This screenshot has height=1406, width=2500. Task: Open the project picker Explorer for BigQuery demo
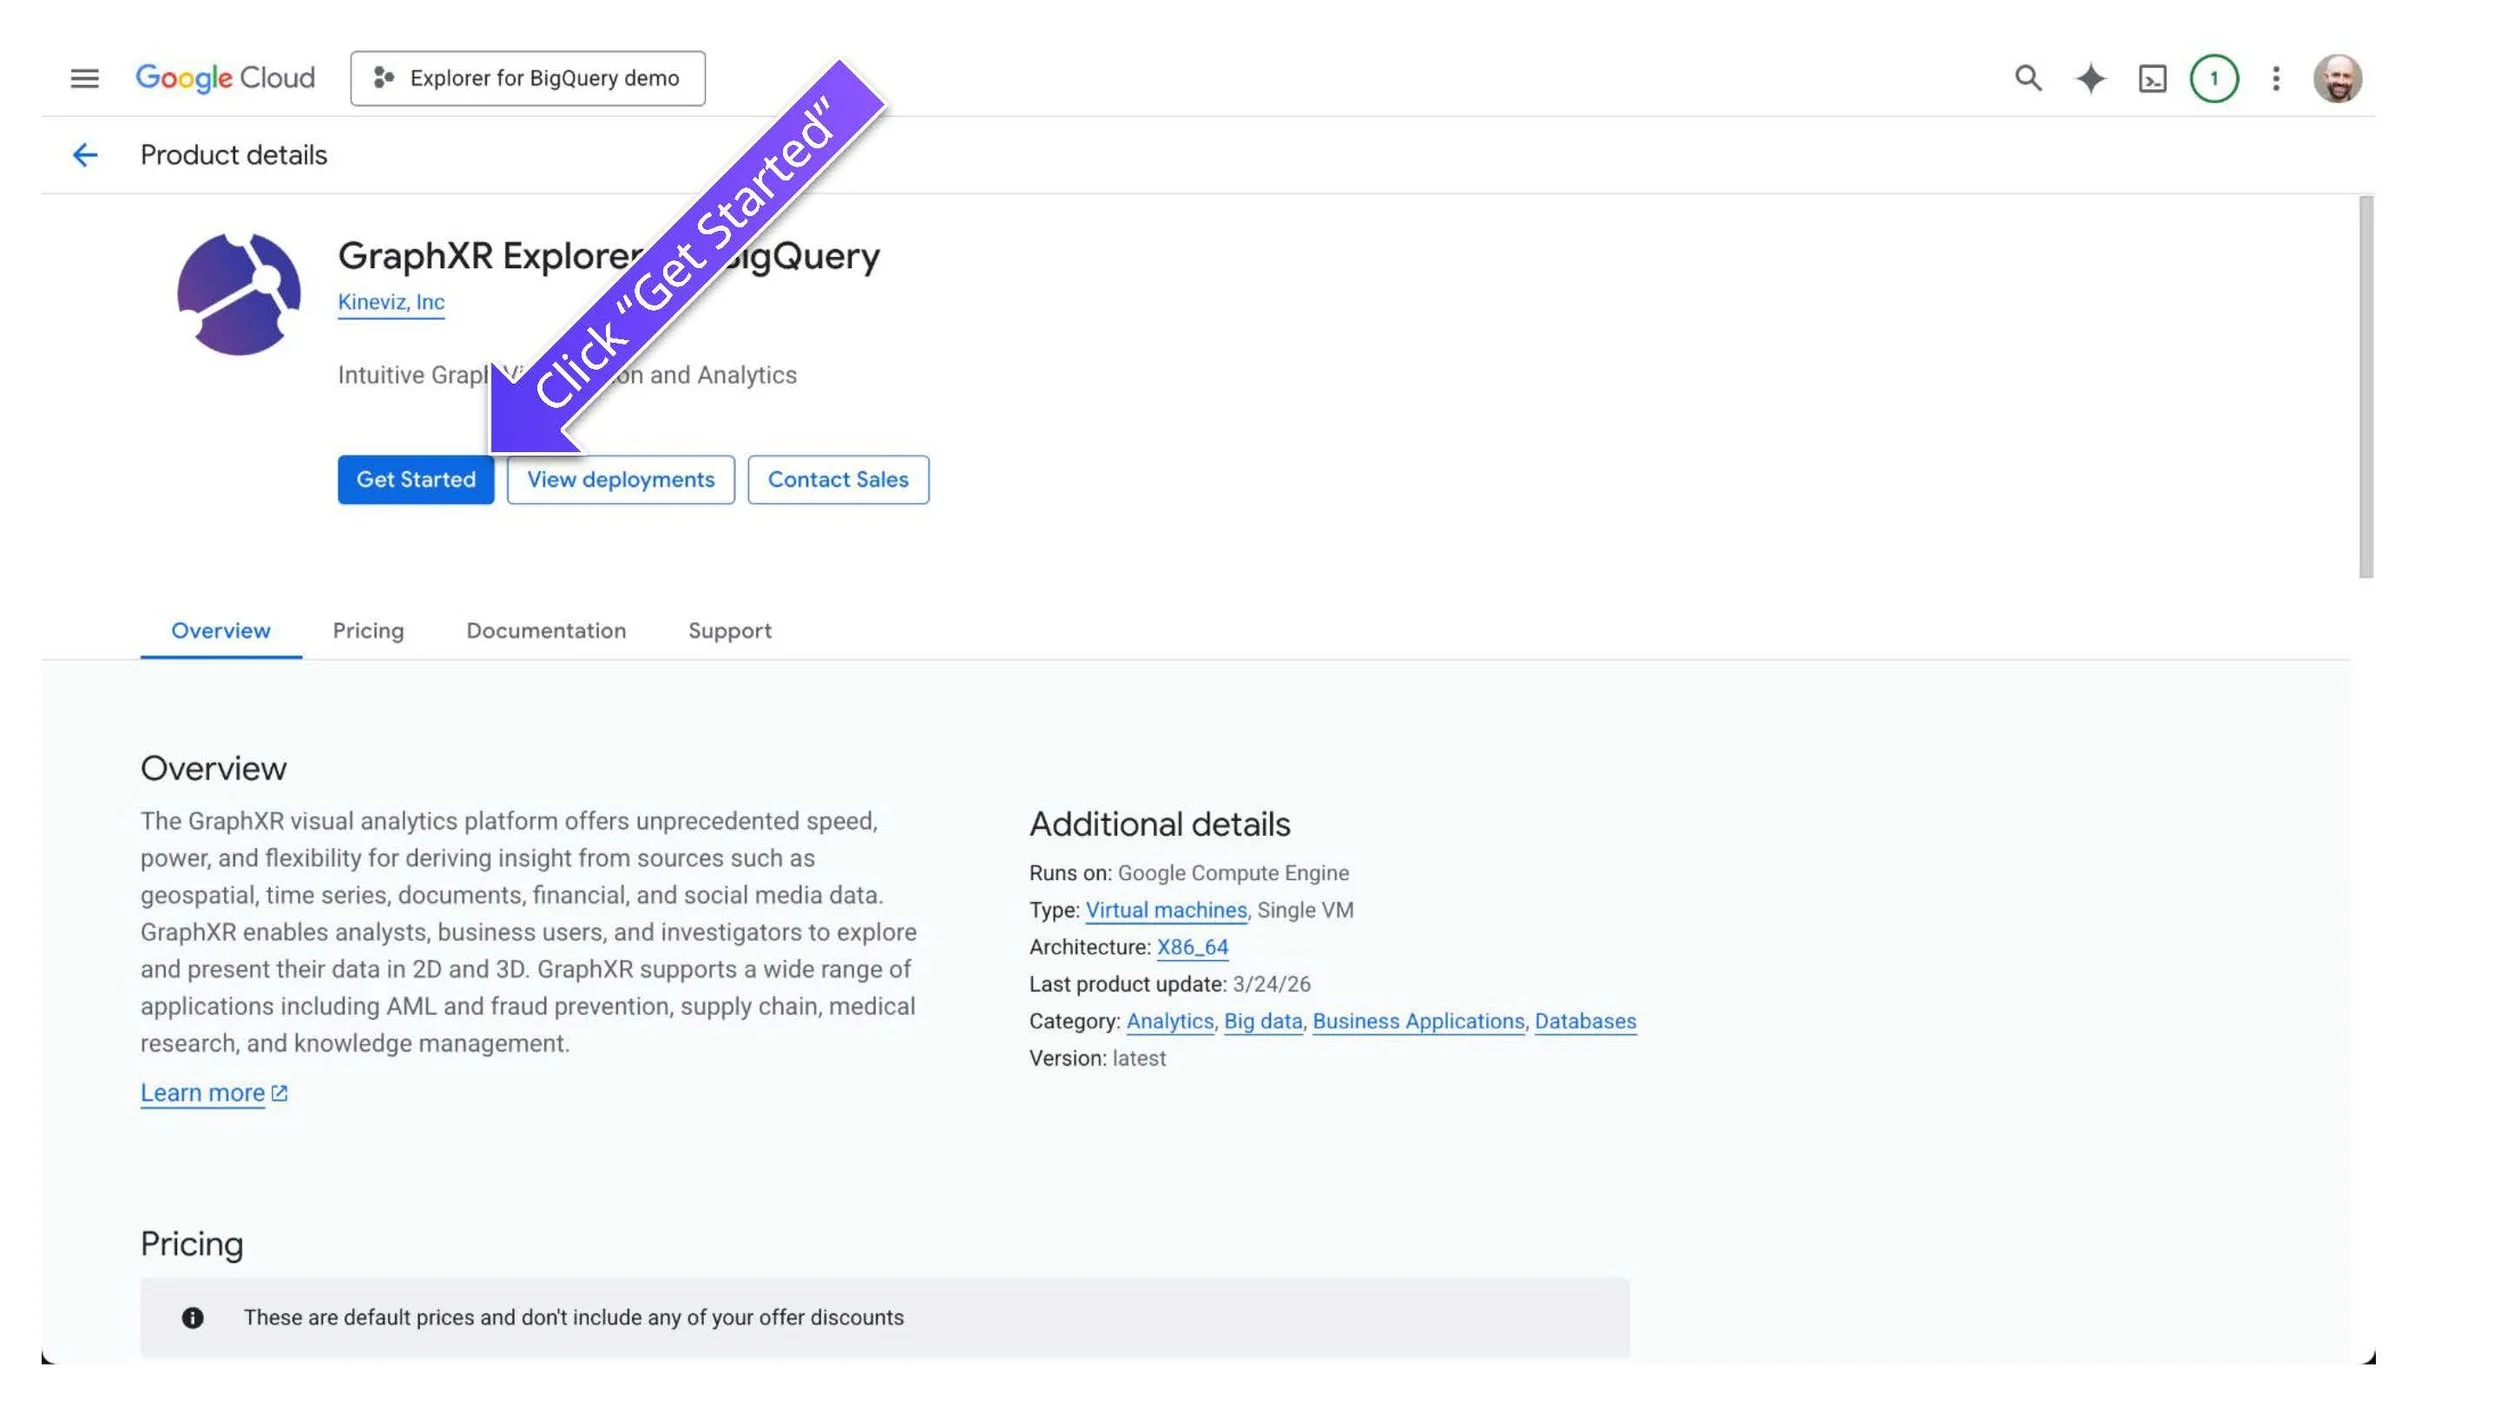(527, 78)
